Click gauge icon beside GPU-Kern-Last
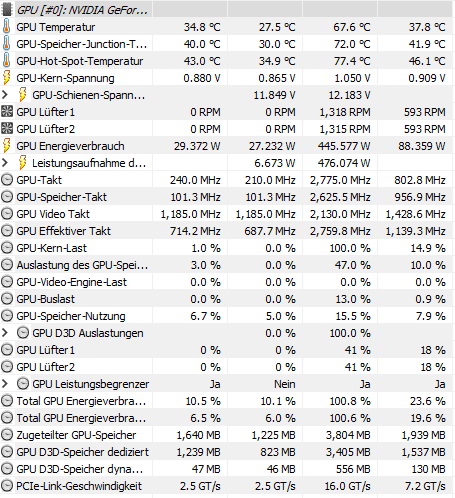455x498 pixels. tap(7, 248)
